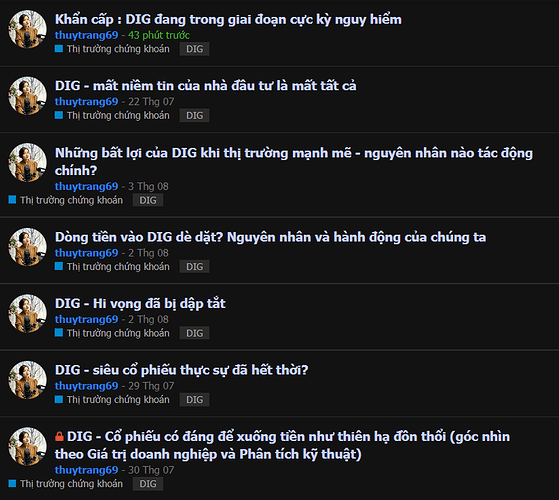Click blue category square under '30 Thg 07' post
The width and height of the screenshot is (559, 500).
click(12, 483)
